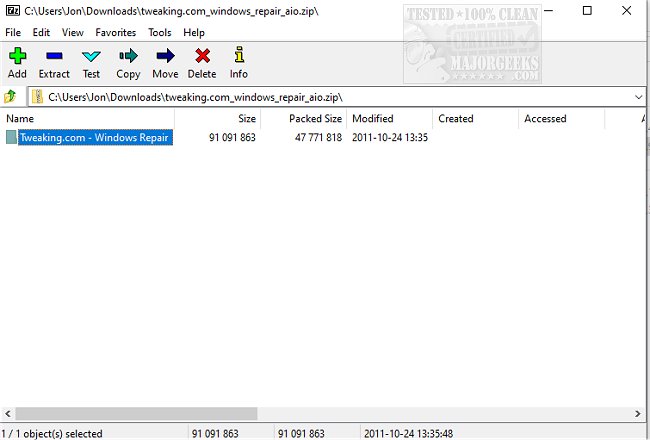Click modified date 2011-10-24 13:35 in row
Image resolution: width=650 pixels, height=440 pixels.
(390, 137)
